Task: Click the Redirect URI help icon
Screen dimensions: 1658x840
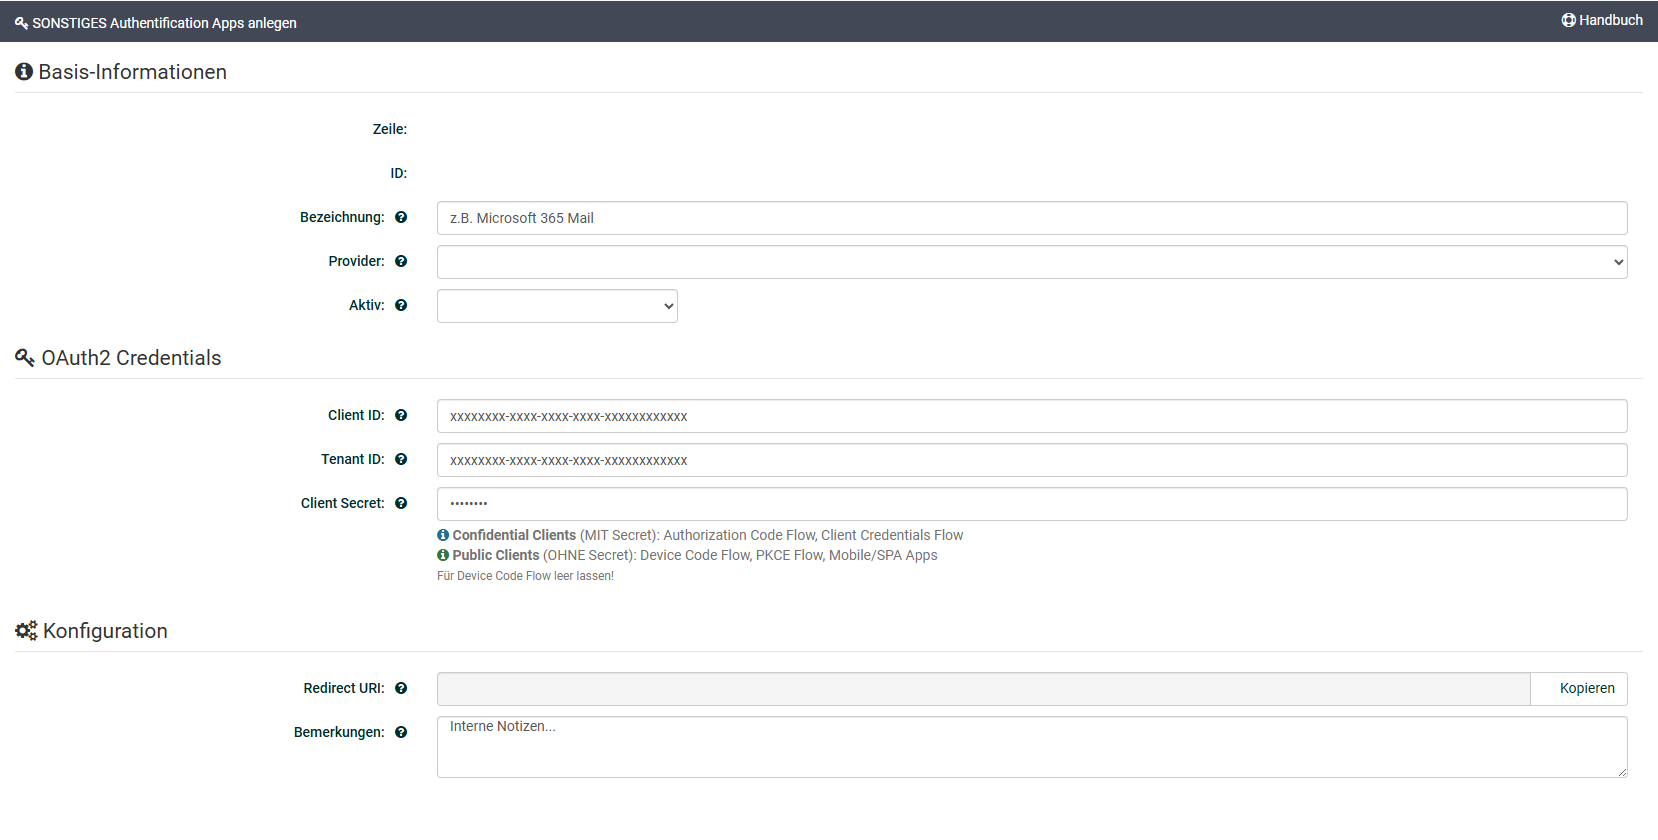Action: (401, 688)
